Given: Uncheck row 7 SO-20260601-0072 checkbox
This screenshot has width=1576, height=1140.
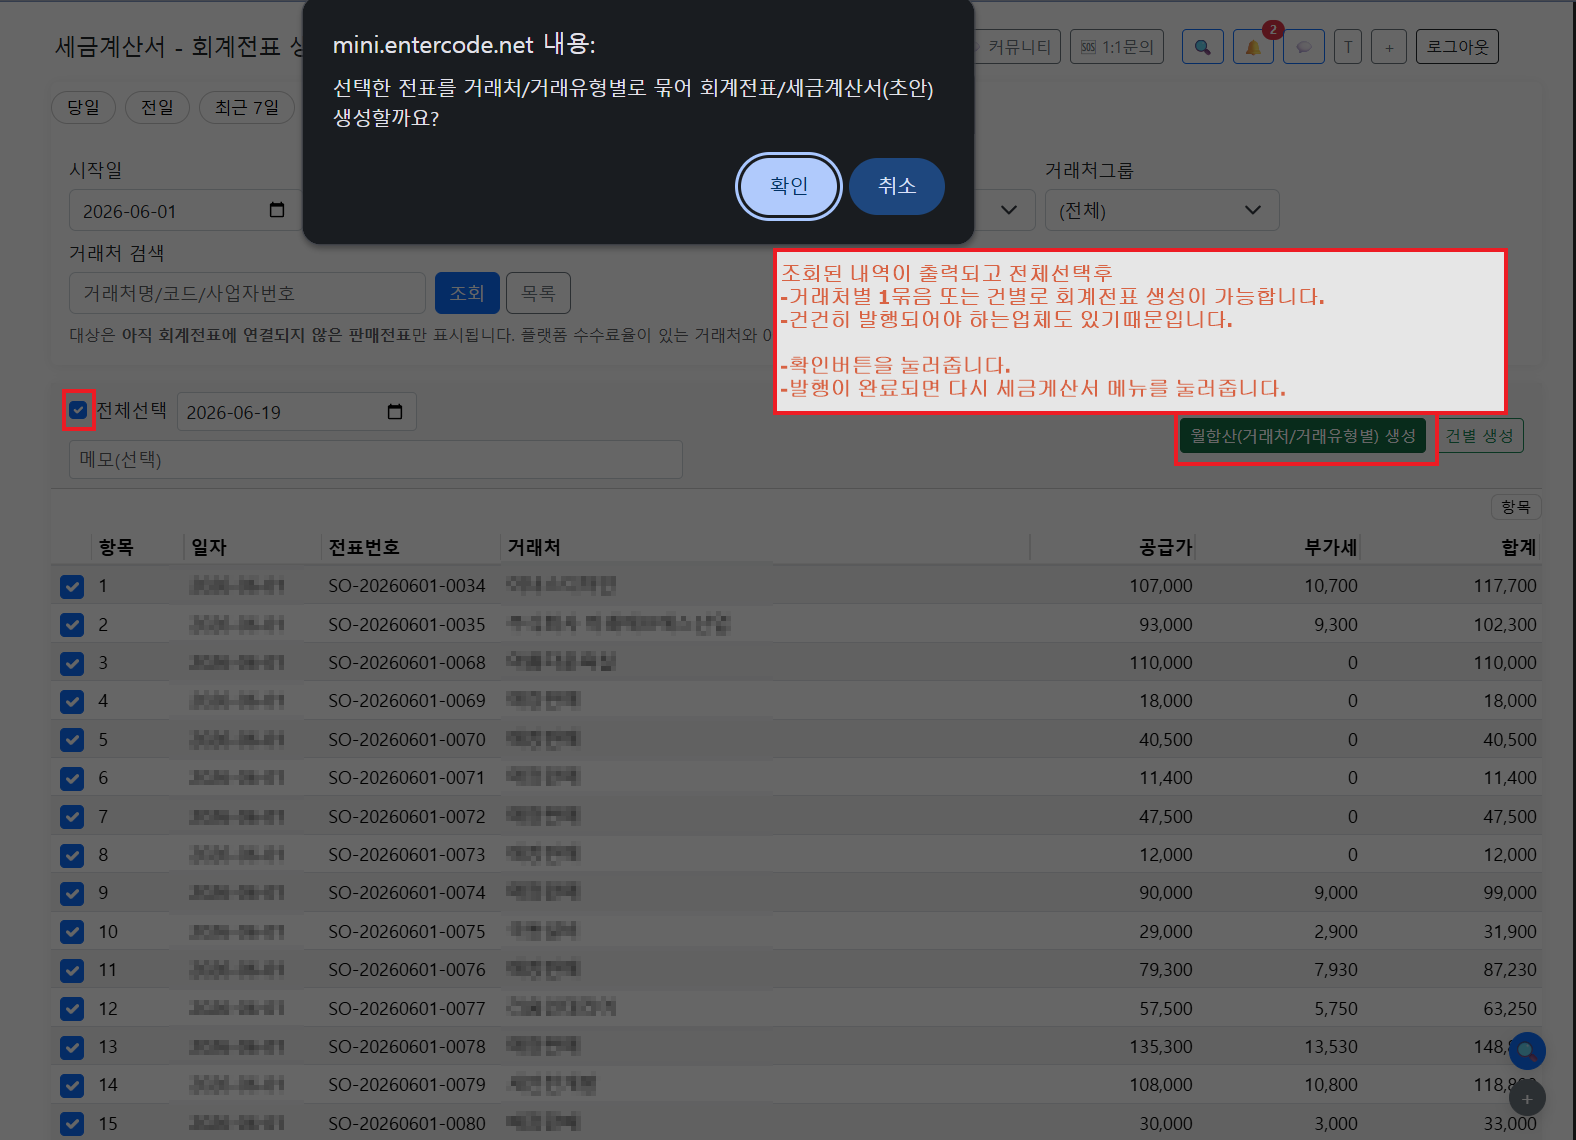Looking at the screenshot, I should (x=72, y=817).
